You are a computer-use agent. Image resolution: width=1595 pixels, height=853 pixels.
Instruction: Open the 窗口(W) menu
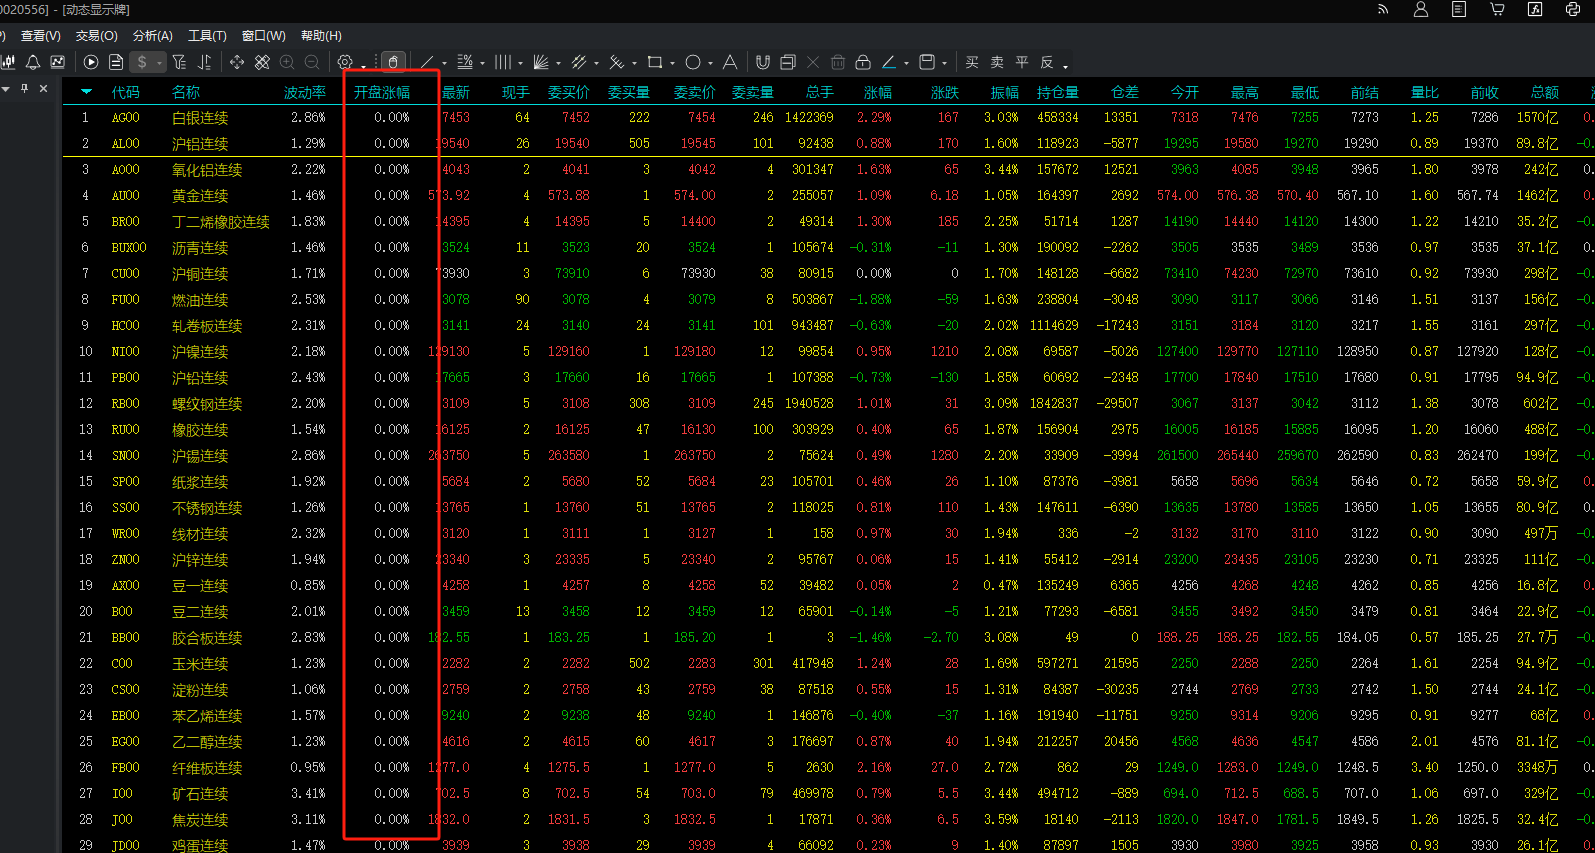264,36
